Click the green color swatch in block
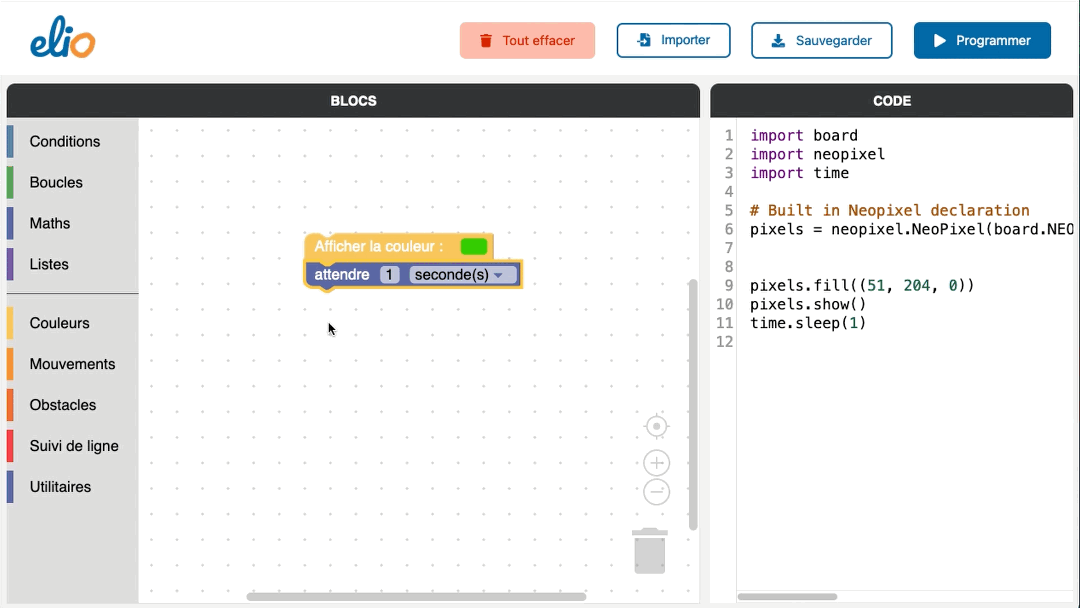 (474, 246)
